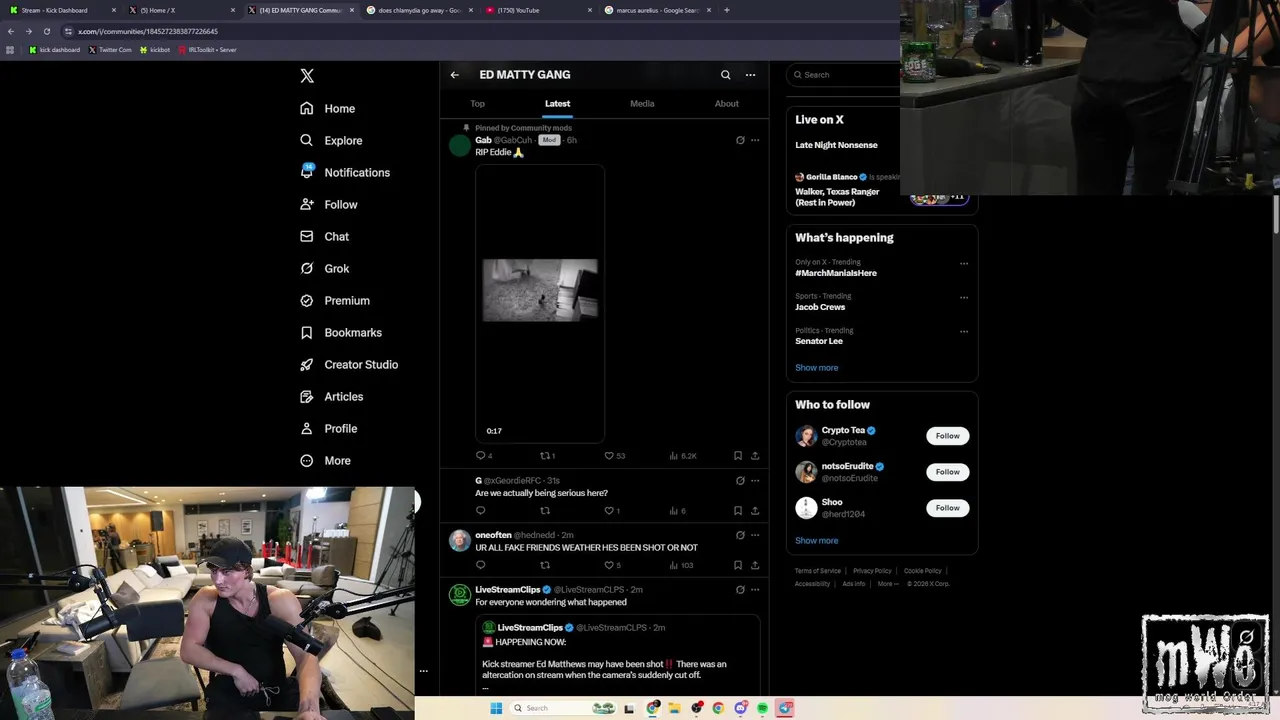This screenshot has width=1280, height=720.
Task: Open options for #MarchManiaIsHere trend
Action: pyautogui.click(x=964, y=264)
